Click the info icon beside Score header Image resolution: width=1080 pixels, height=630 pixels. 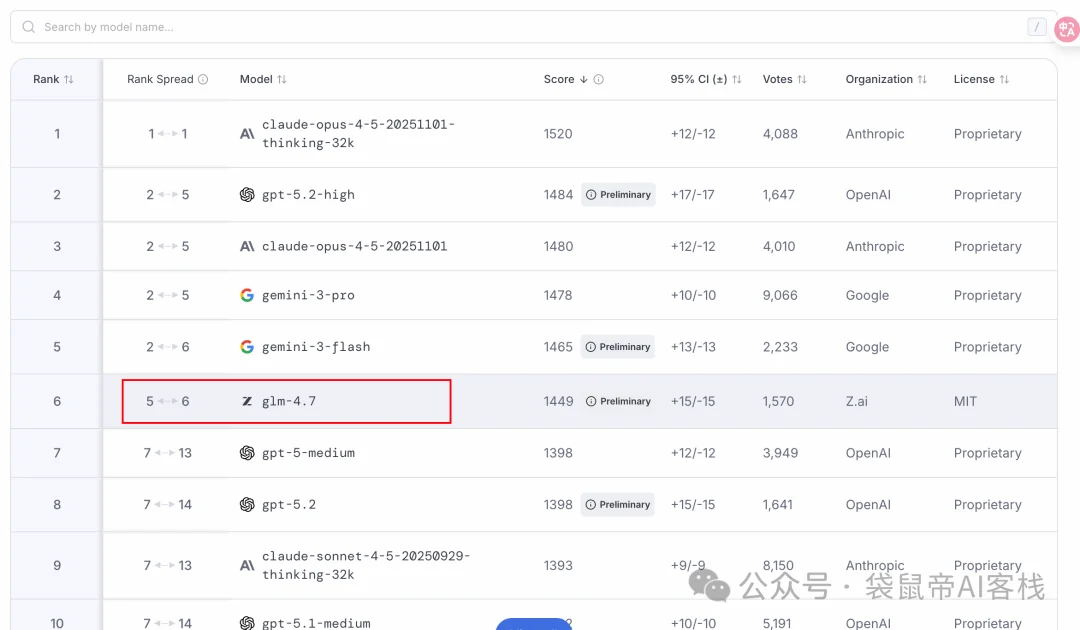(x=598, y=79)
